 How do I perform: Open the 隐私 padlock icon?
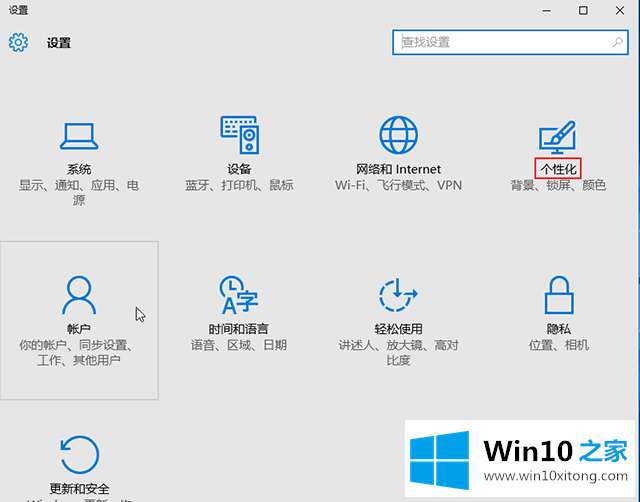click(559, 295)
